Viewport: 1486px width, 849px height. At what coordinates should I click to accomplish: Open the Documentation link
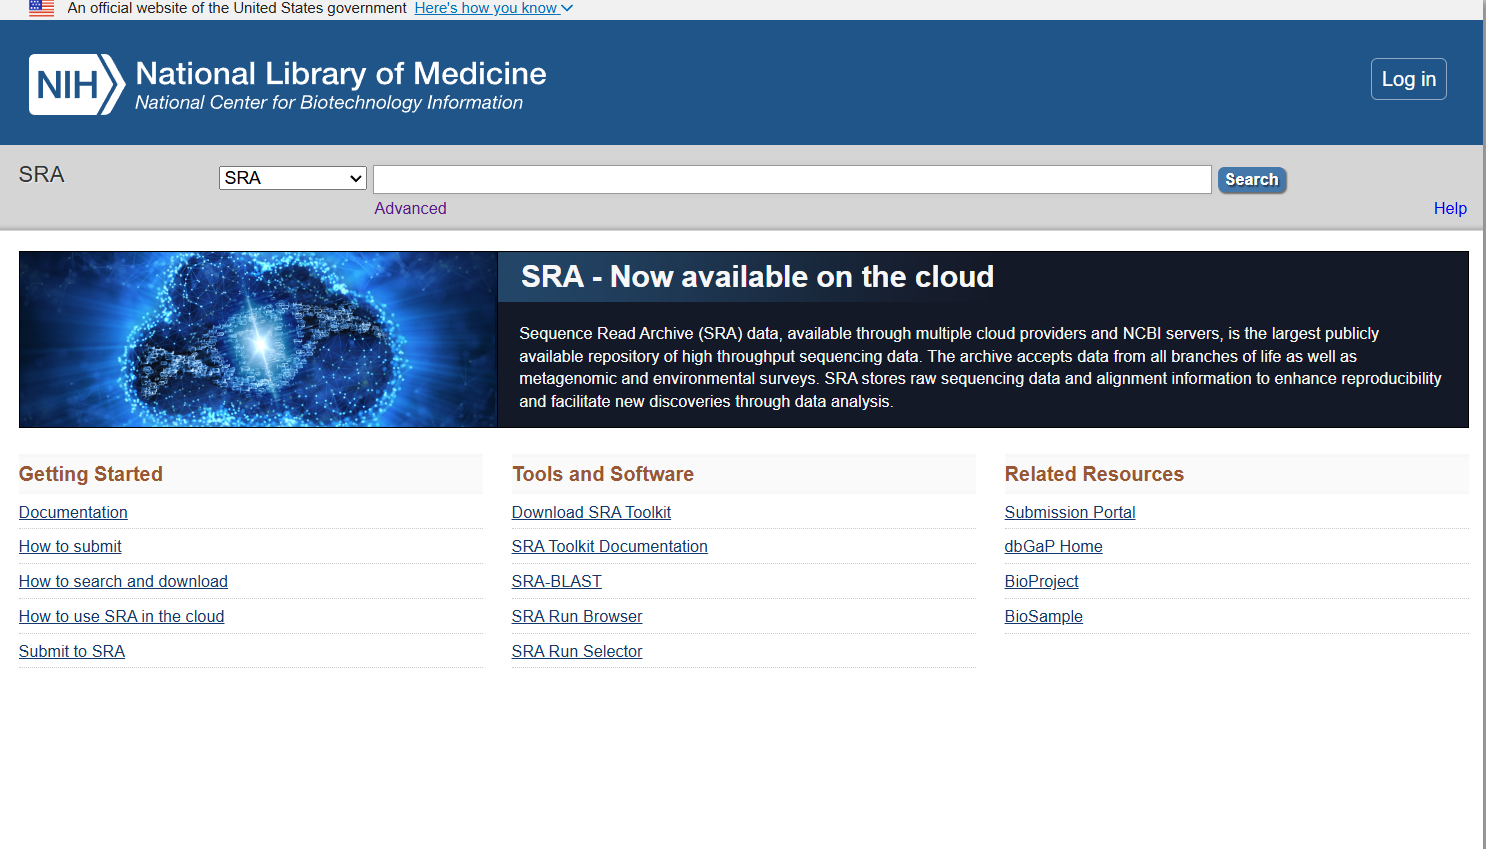coord(73,512)
